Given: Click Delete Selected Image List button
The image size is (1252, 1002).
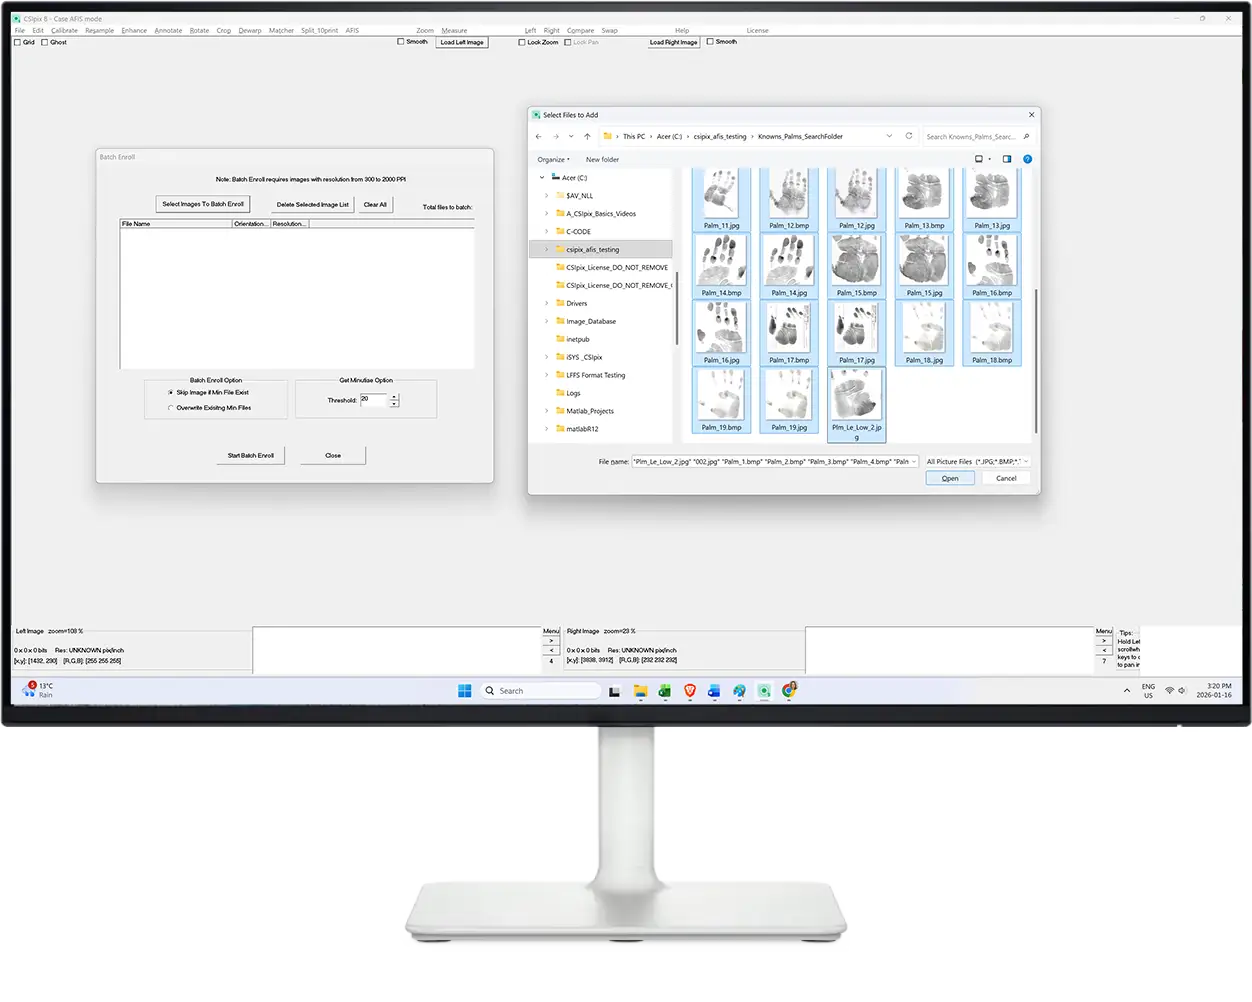Looking at the screenshot, I should point(313,204).
